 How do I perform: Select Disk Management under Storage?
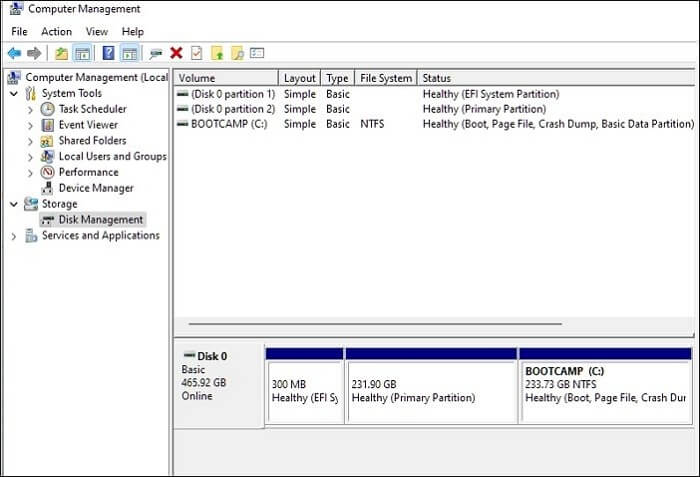[x=100, y=220]
